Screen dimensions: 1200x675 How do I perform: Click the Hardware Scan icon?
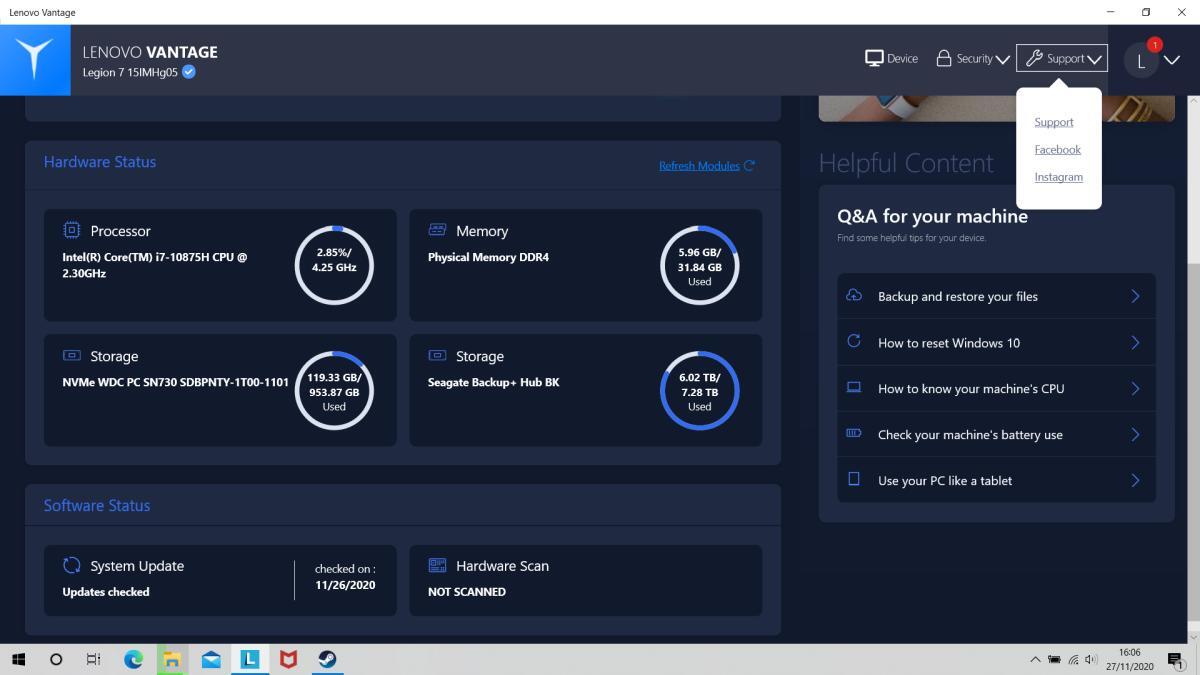pyautogui.click(x=437, y=565)
